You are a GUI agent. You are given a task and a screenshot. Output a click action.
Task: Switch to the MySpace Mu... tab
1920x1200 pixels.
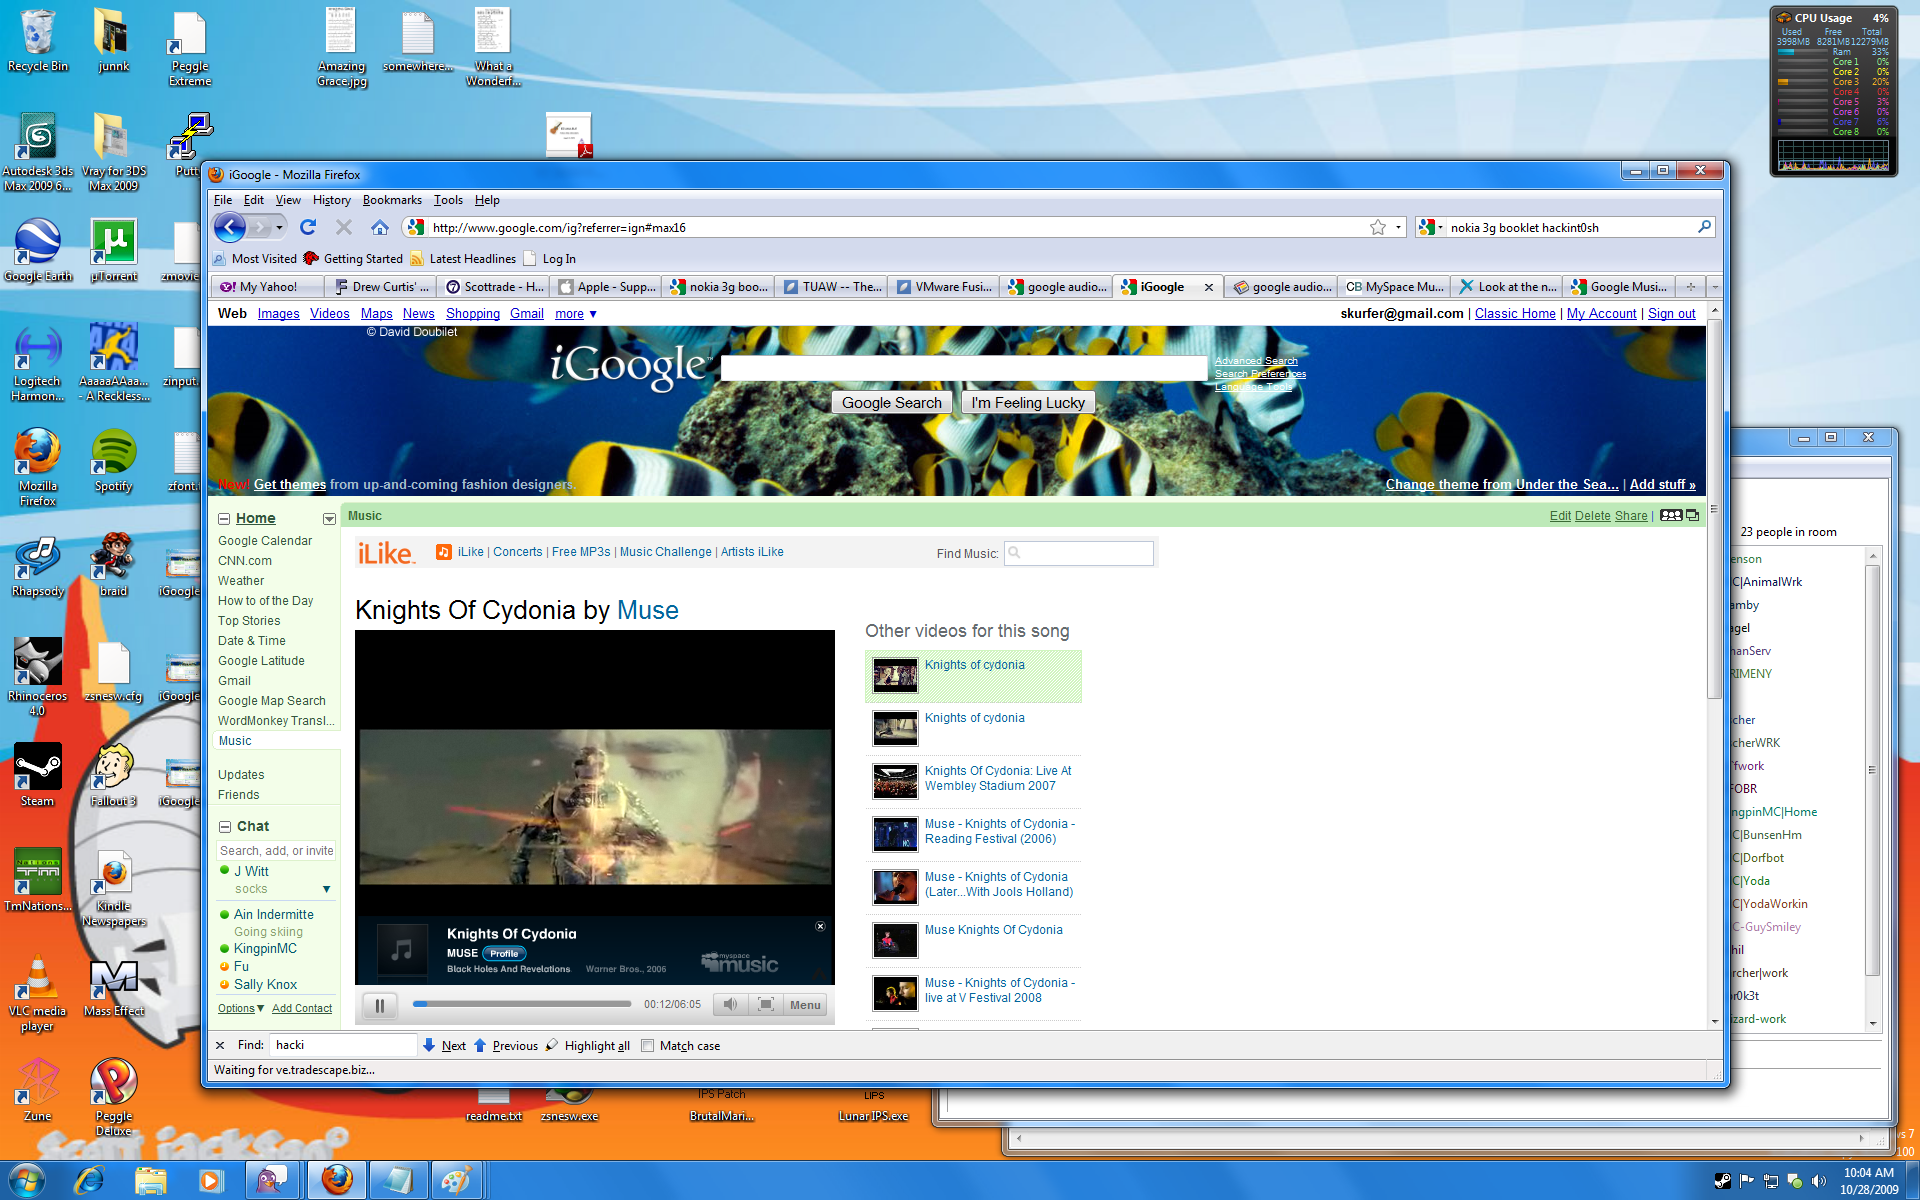point(1394,287)
